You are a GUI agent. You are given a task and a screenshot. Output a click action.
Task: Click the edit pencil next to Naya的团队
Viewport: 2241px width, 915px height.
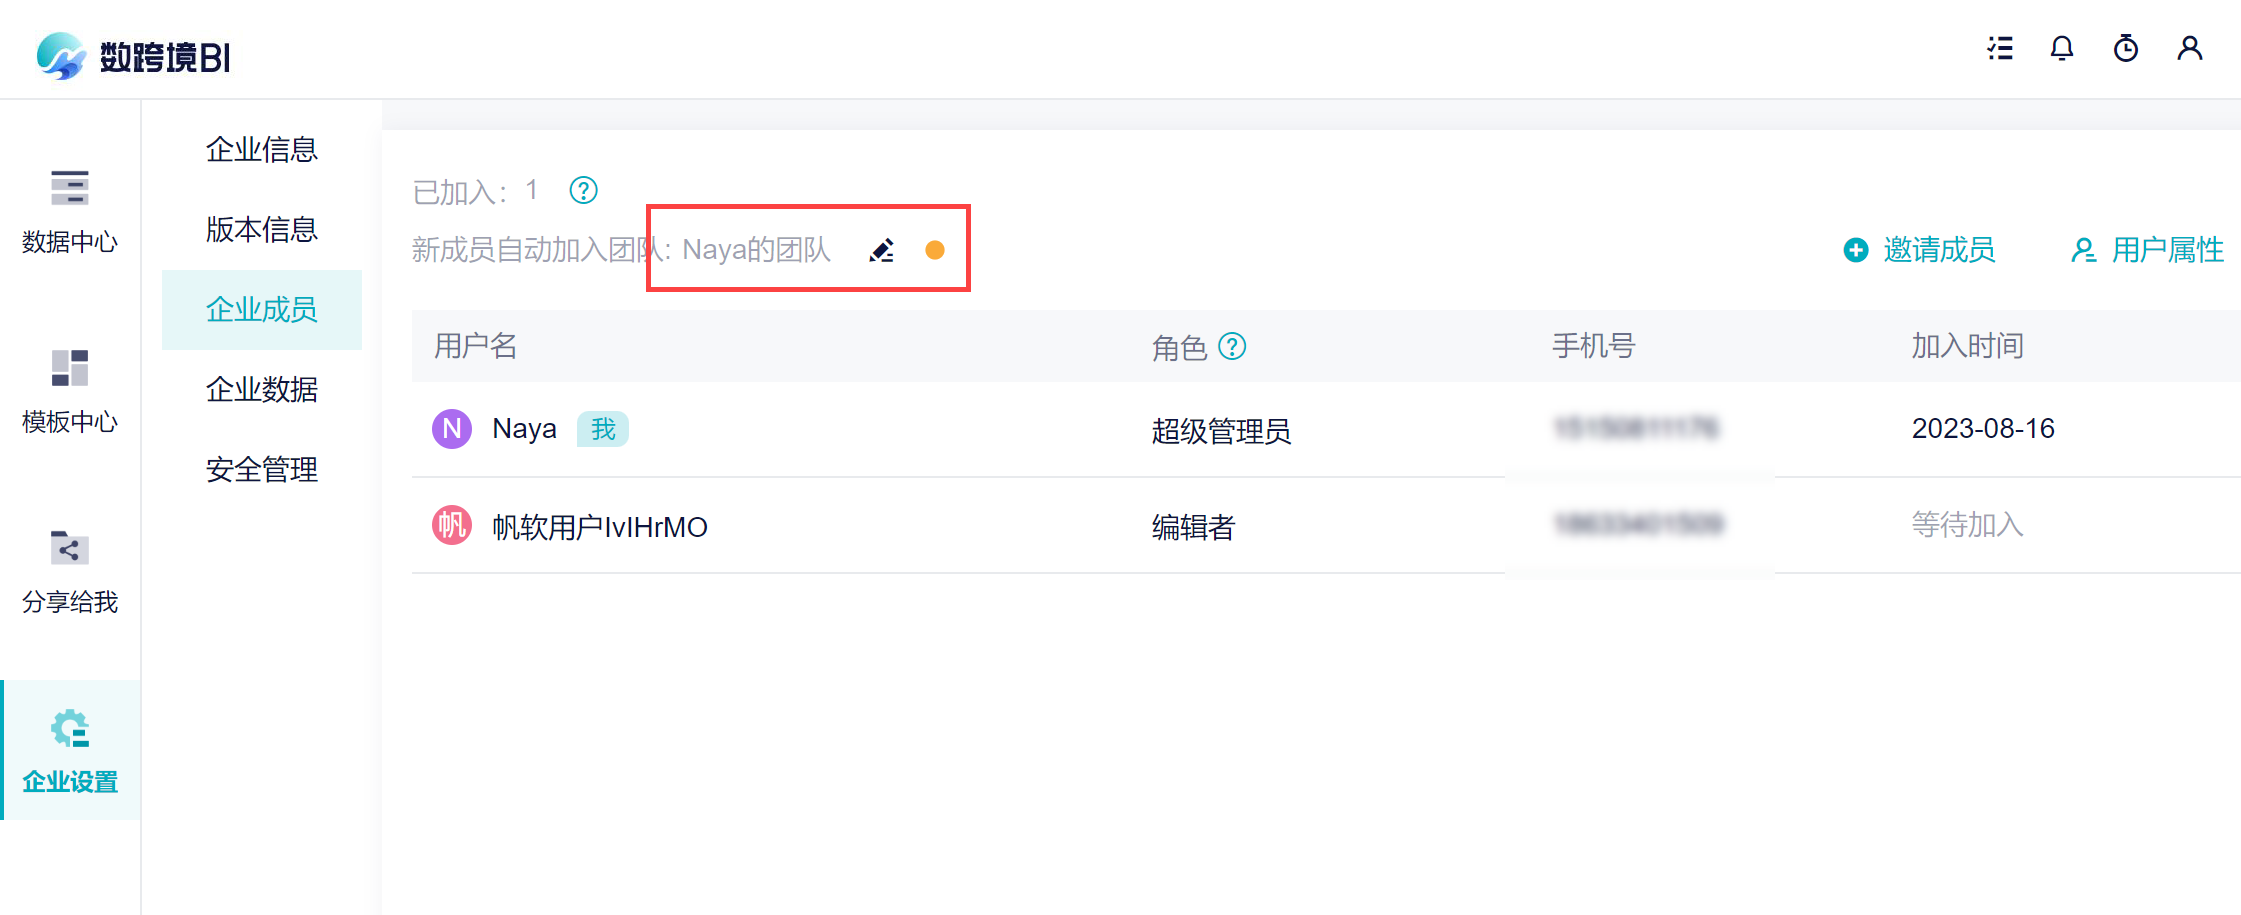881,250
